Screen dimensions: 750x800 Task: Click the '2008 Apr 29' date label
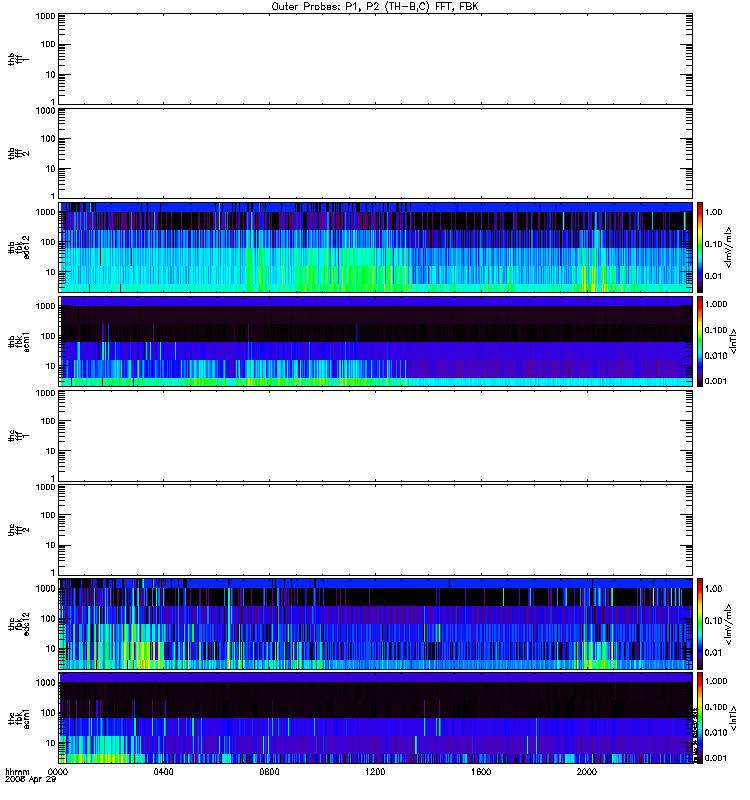click(x=30, y=780)
